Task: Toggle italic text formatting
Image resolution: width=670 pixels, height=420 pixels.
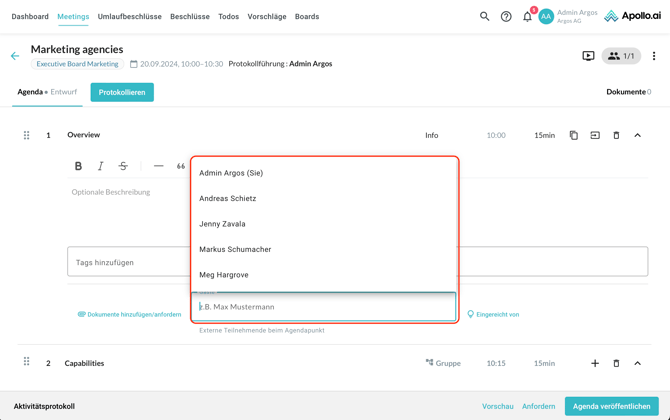Action: (x=100, y=166)
